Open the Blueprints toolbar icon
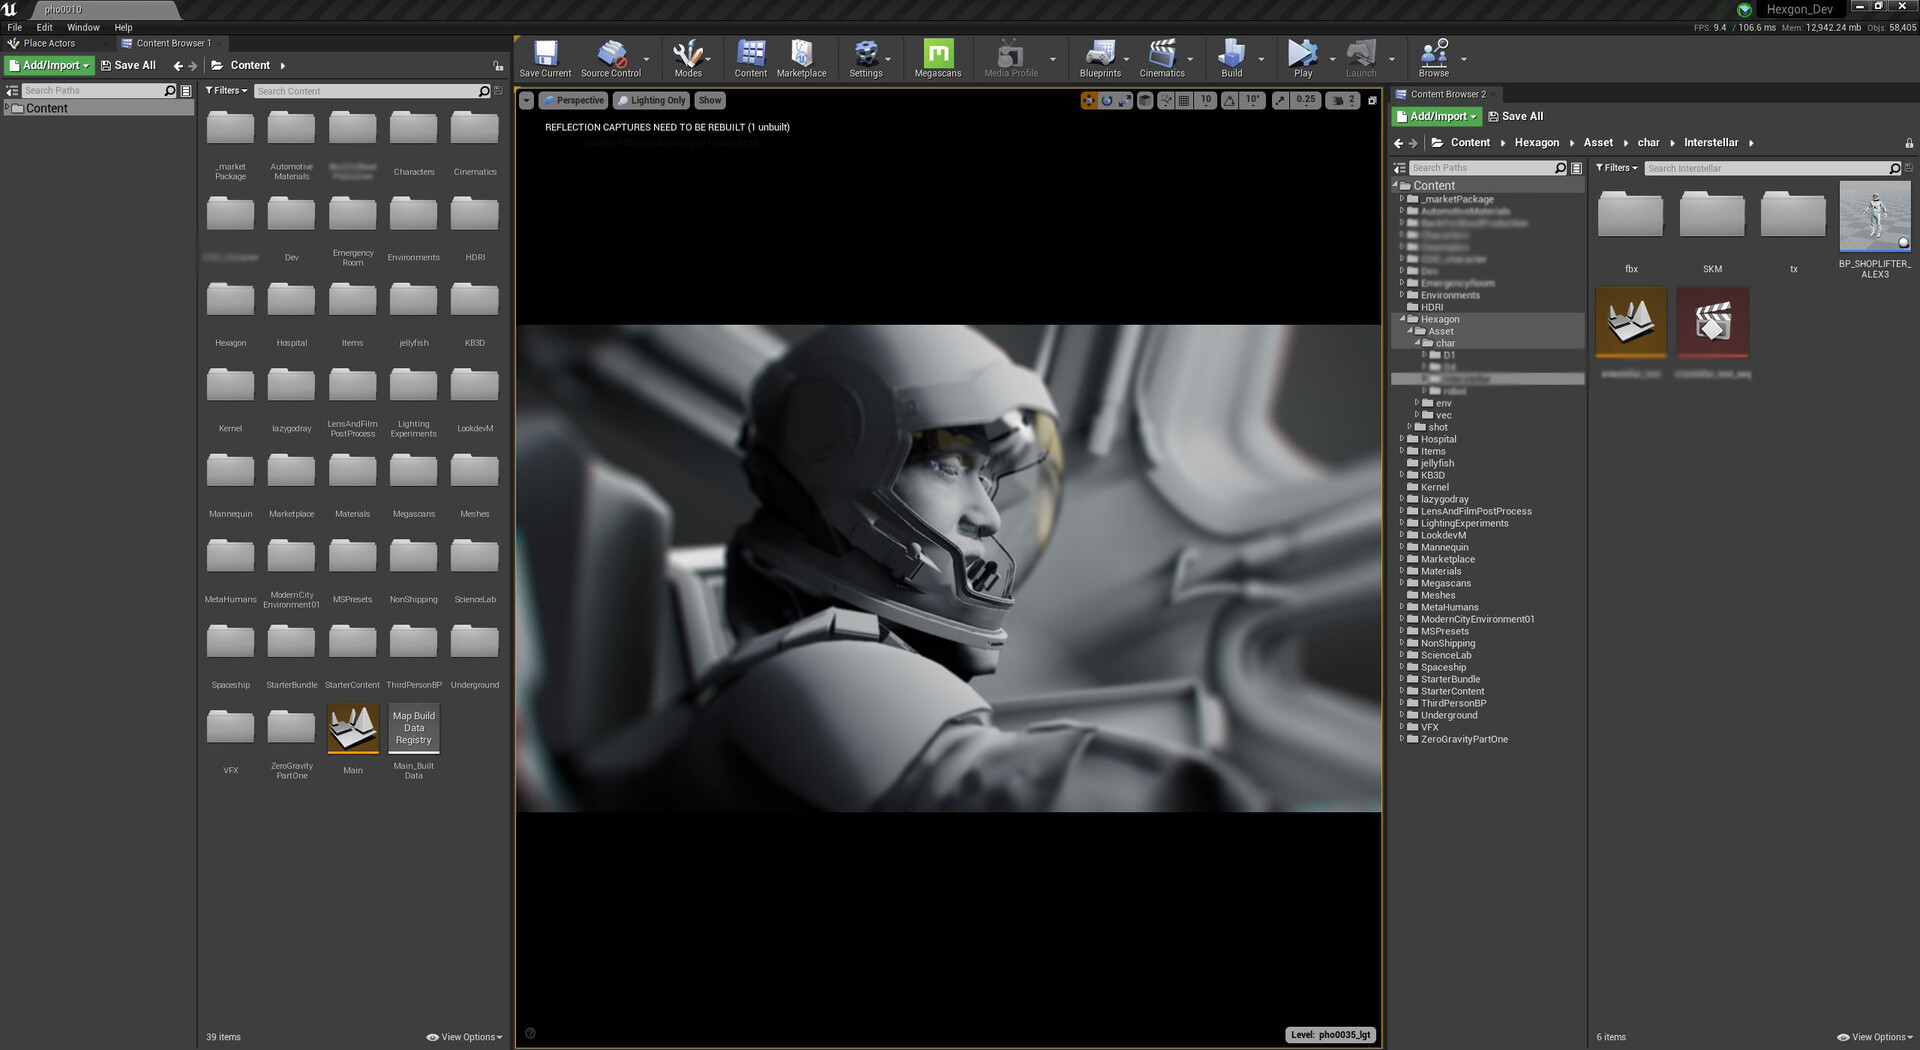Screen dimensions: 1920x1050 coord(1100,58)
